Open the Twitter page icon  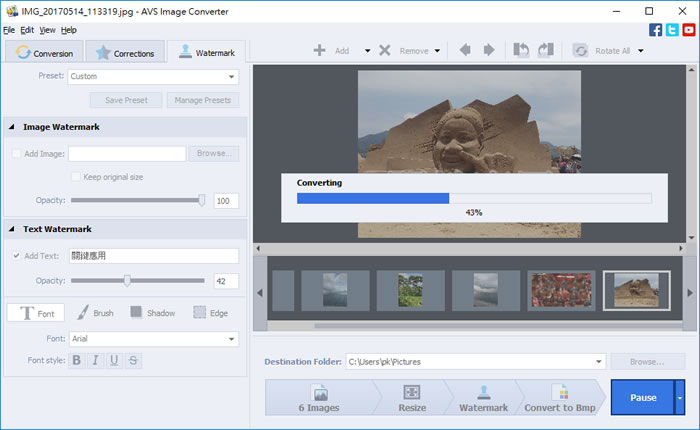coord(672,30)
